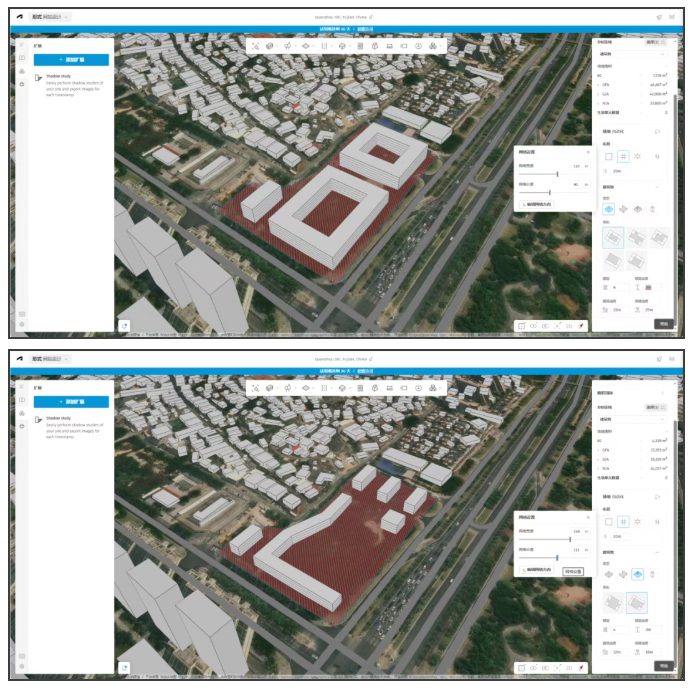697x690 pixels.
Task: Expand the GFA row in the lower right panel
Action: tap(598, 450)
